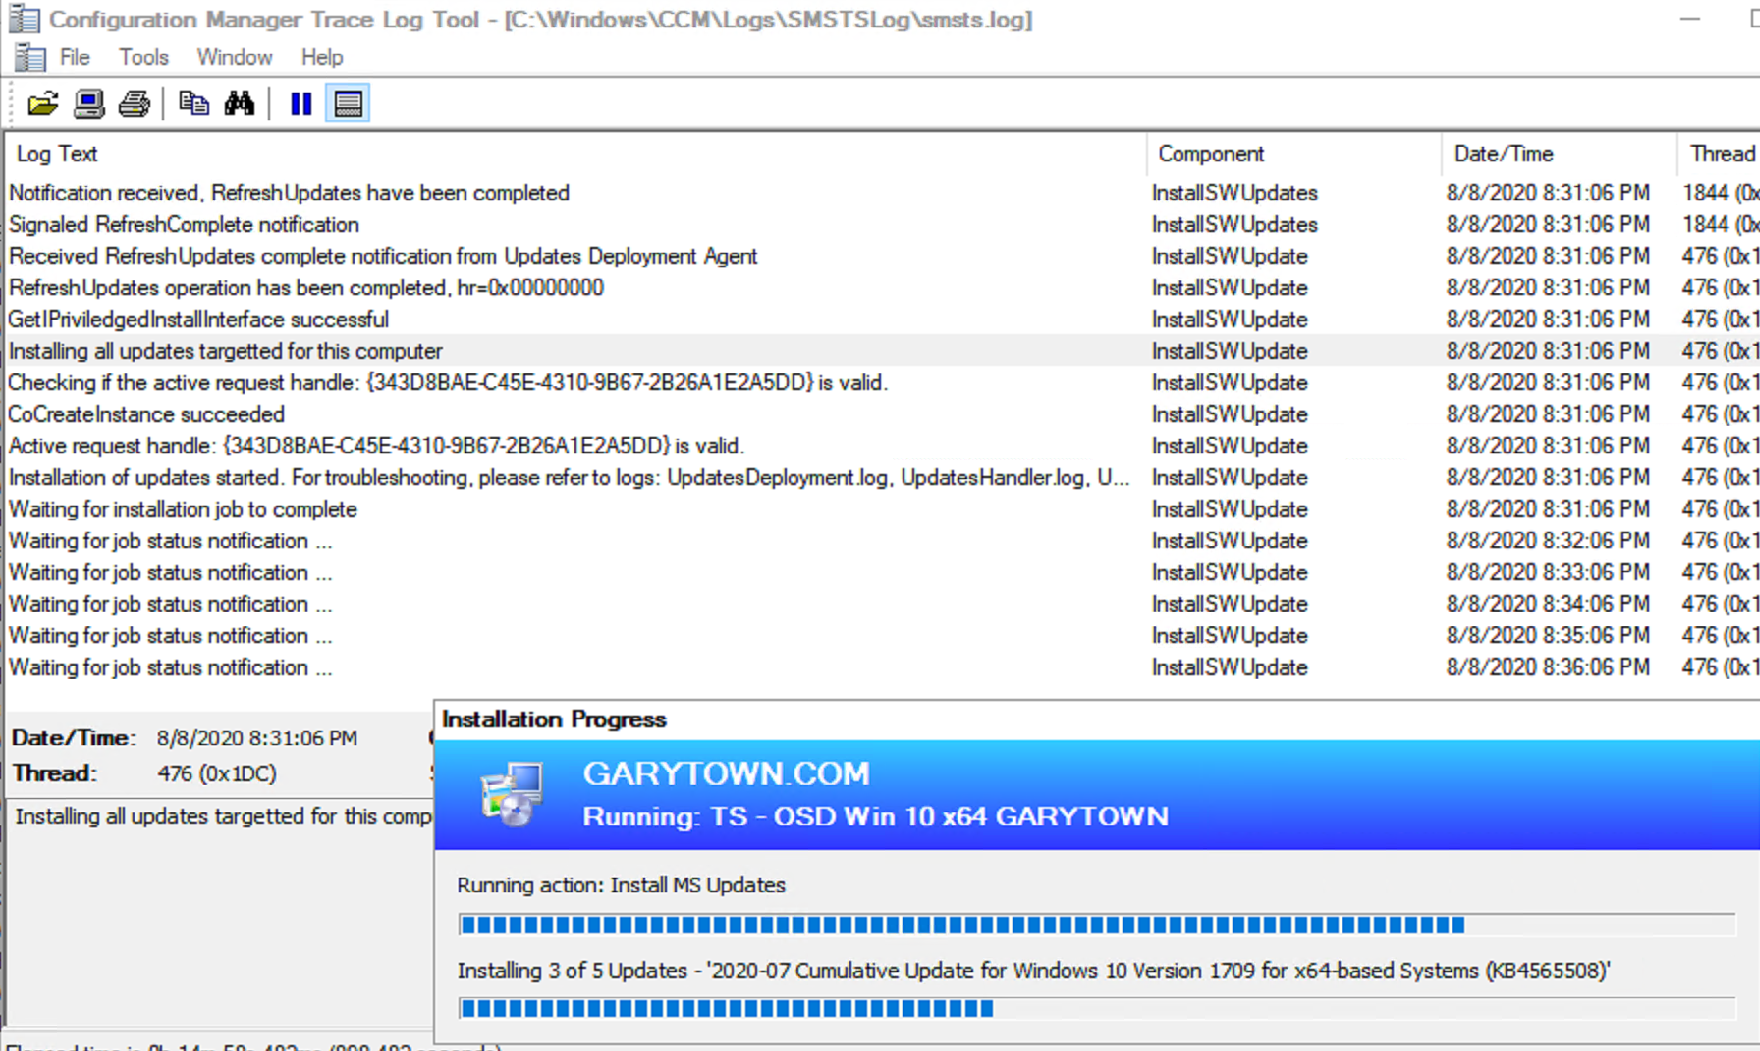
Task: Select the 'CoCreateInstance succeeded' log row
Action: 147,414
